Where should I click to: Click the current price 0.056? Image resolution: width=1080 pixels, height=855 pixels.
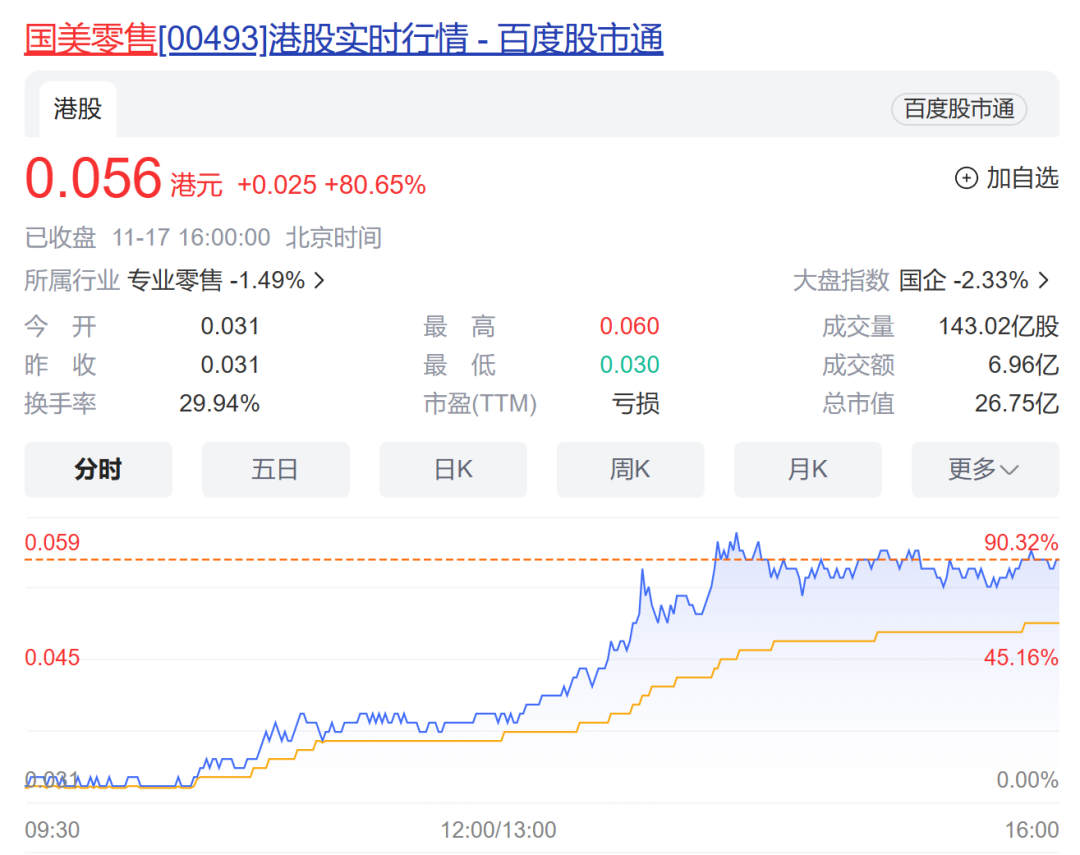coord(93,178)
